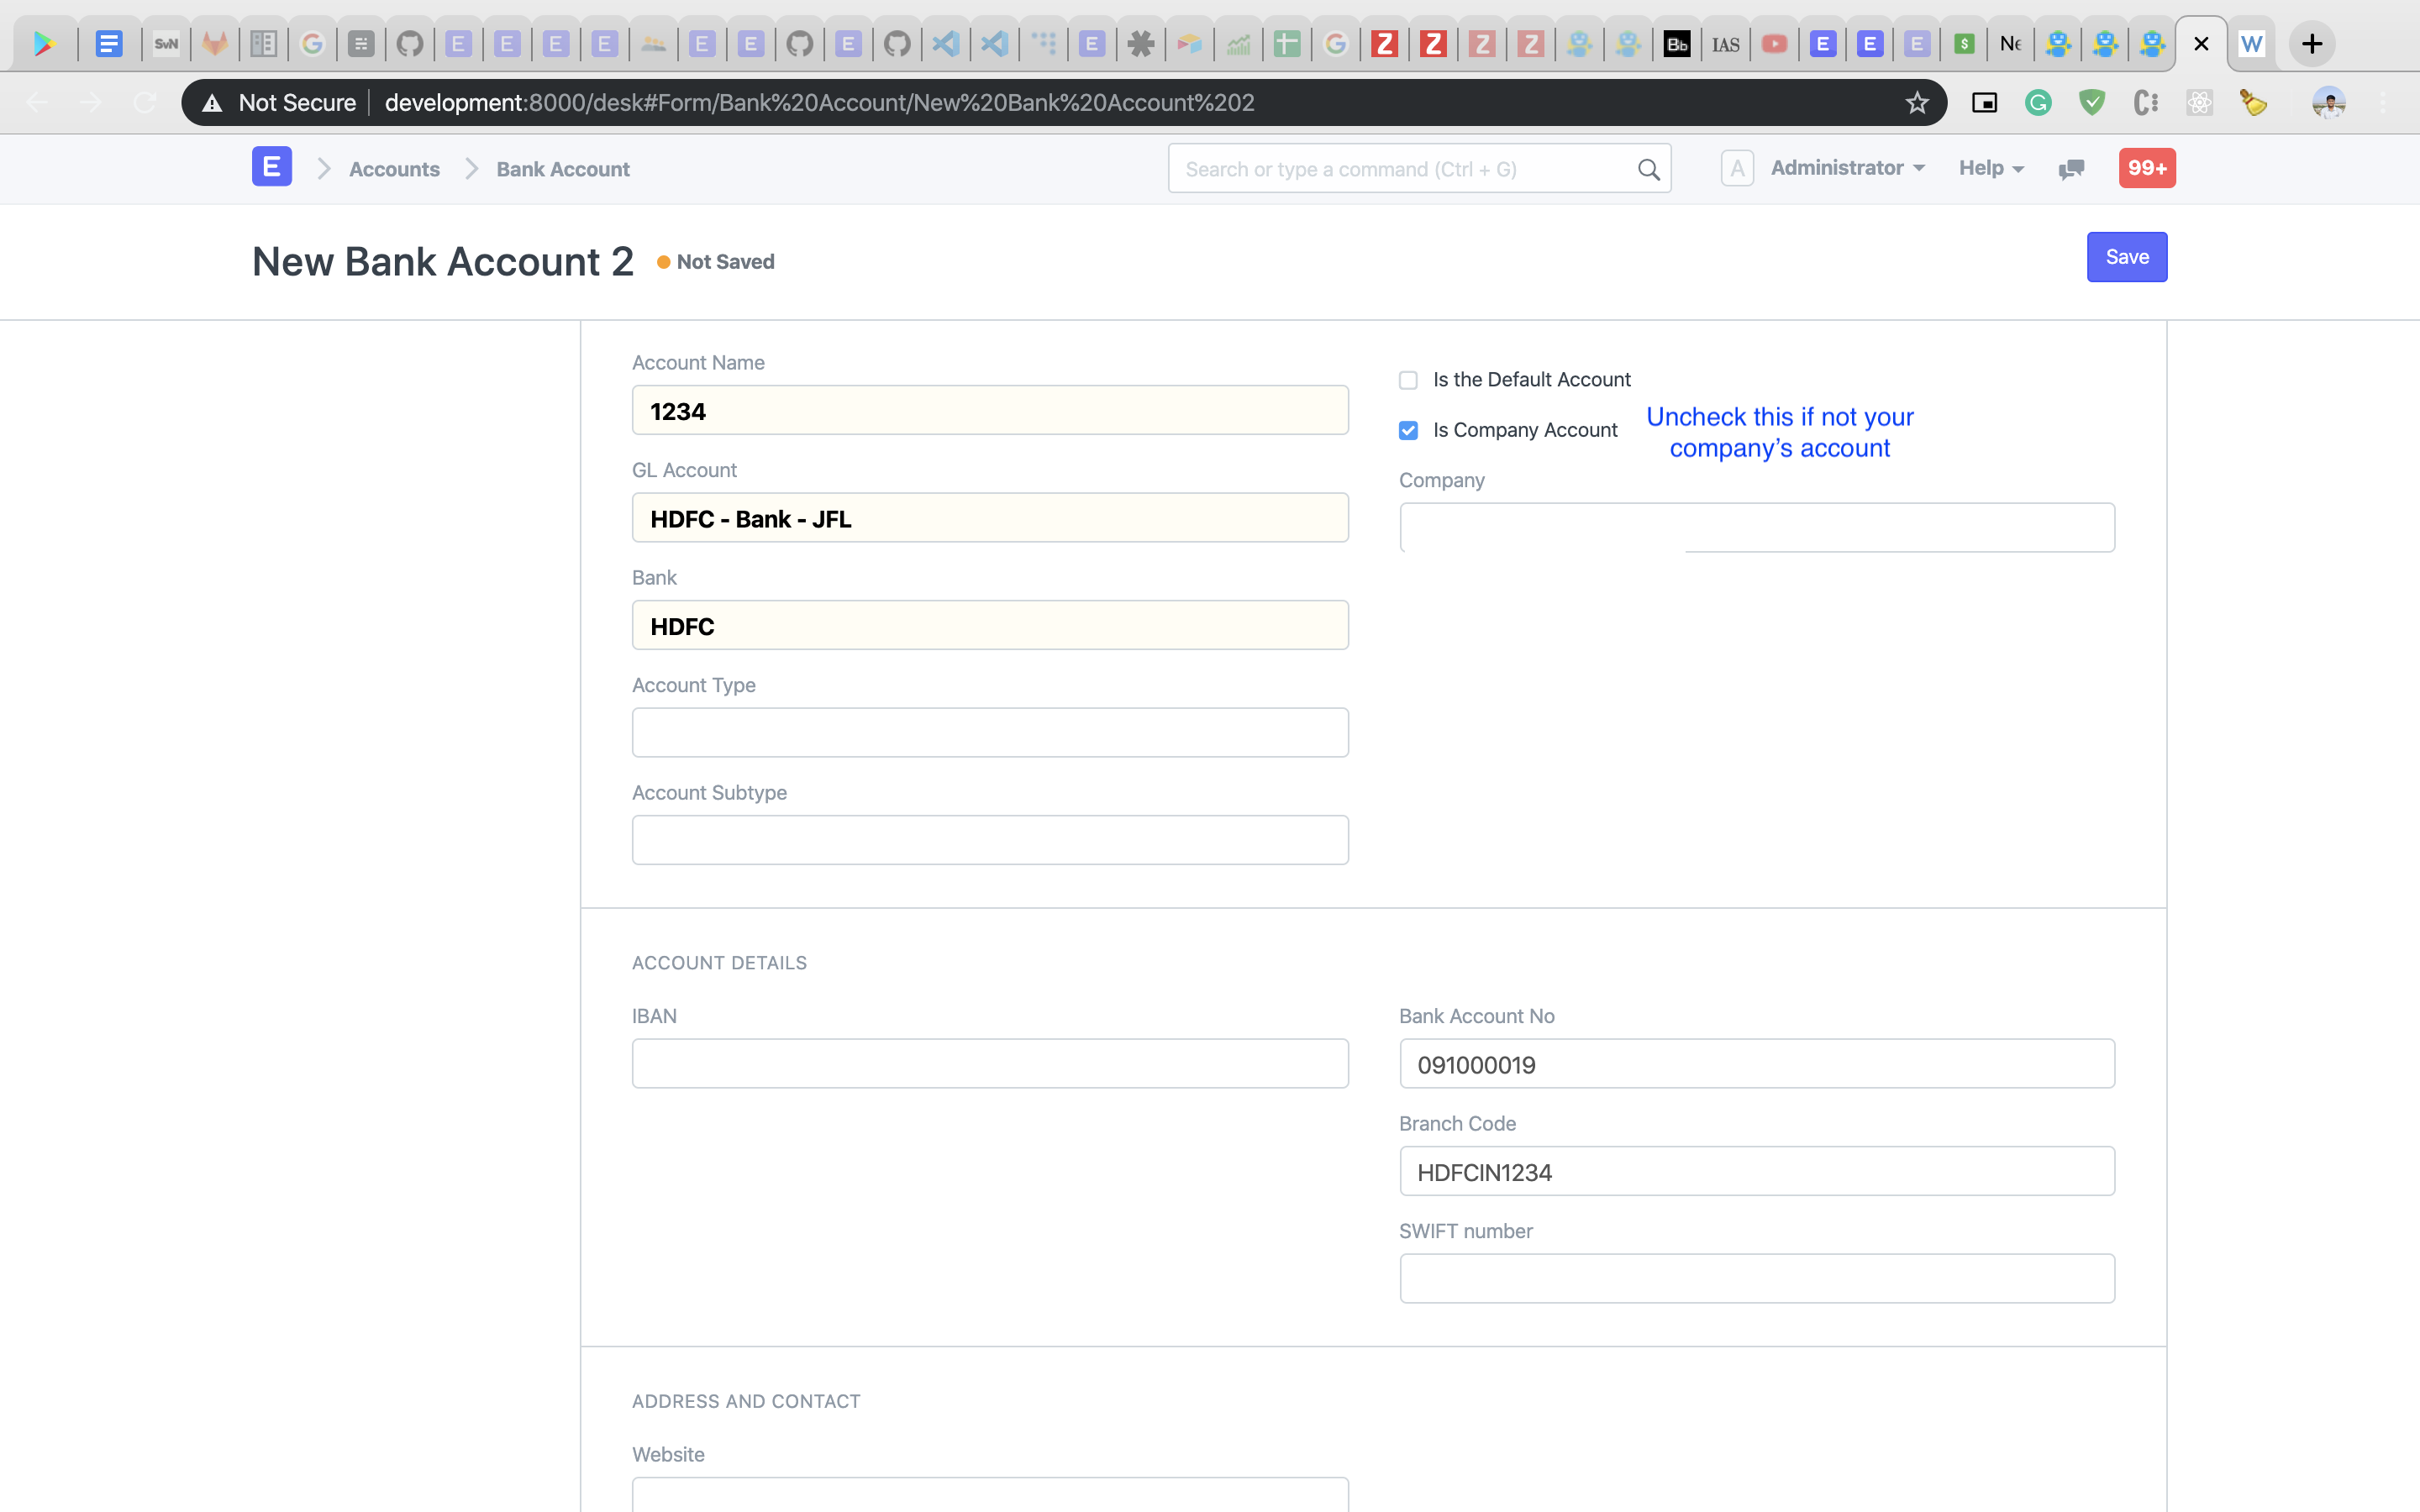Click the Not Saved status indicator
Viewport: 2420px width, 1512px height.
(x=716, y=262)
